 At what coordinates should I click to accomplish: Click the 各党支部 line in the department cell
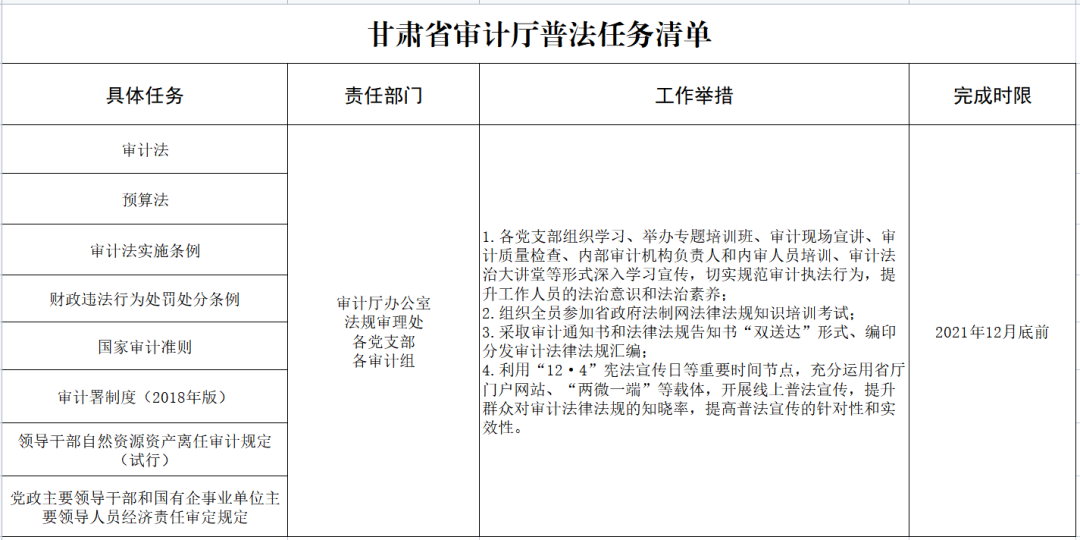(384, 341)
